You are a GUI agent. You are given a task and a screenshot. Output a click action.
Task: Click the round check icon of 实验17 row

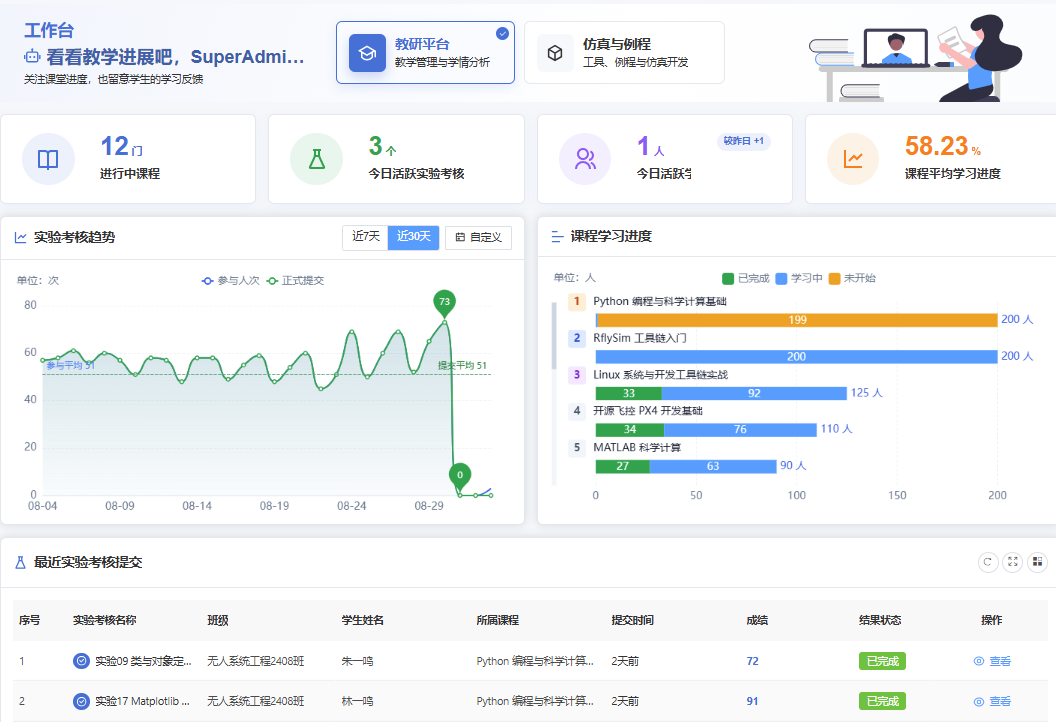(x=81, y=702)
